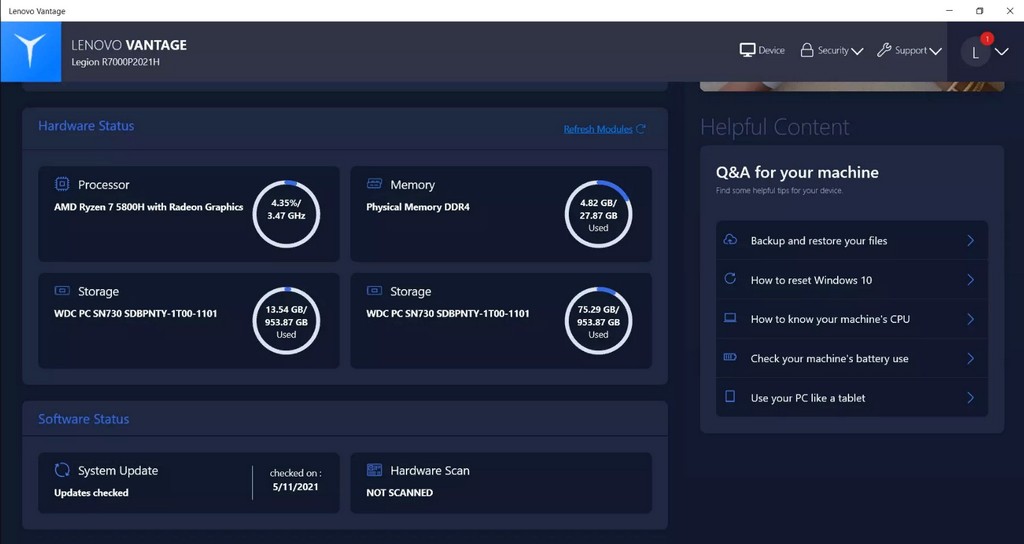Image resolution: width=1024 pixels, height=544 pixels.
Task: Click the Memory module icon
Action: click(374, 184)
